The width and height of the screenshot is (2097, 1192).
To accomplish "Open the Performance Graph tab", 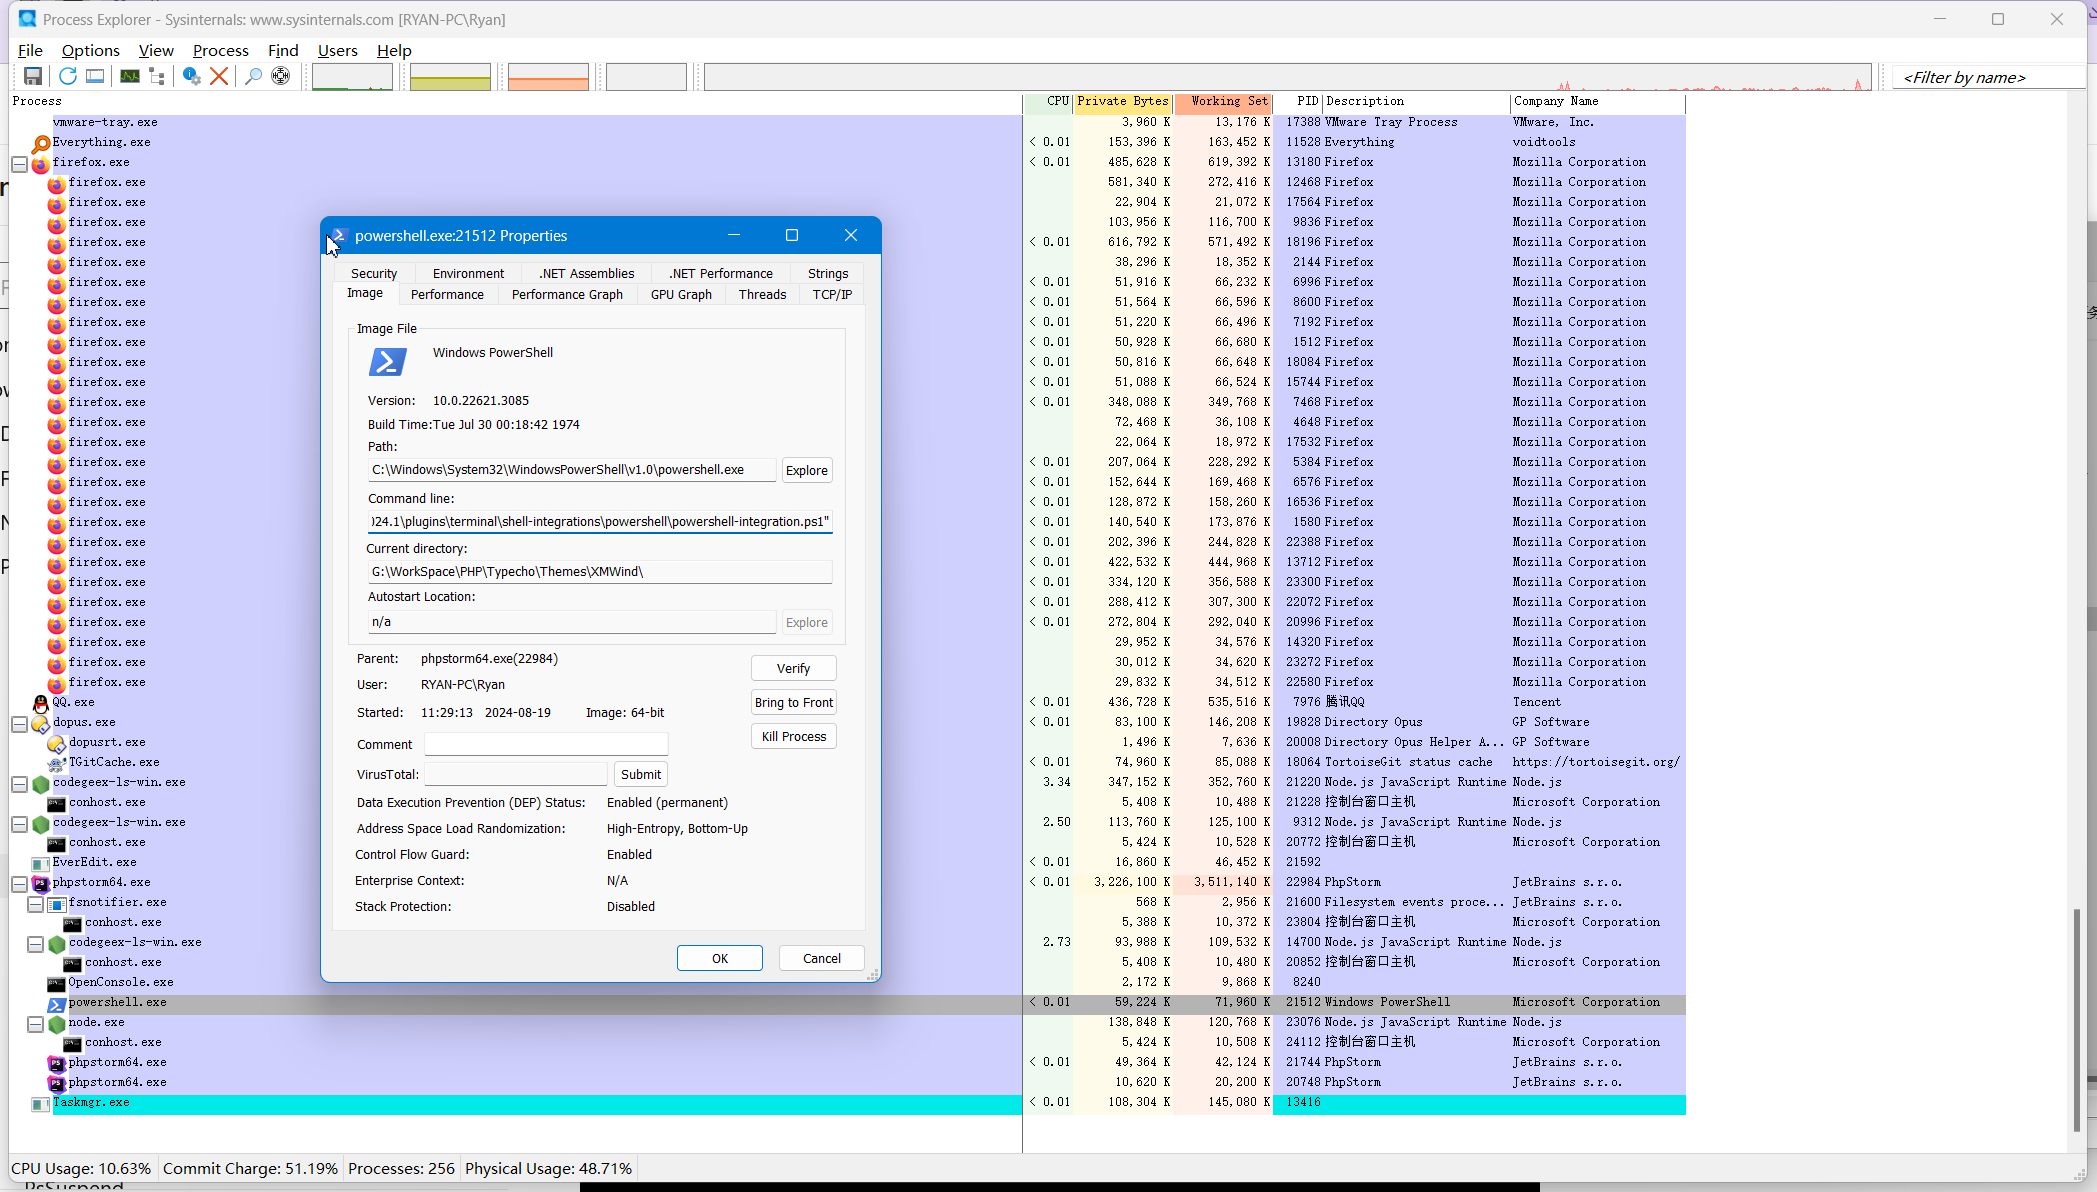I will coord(567,294).
